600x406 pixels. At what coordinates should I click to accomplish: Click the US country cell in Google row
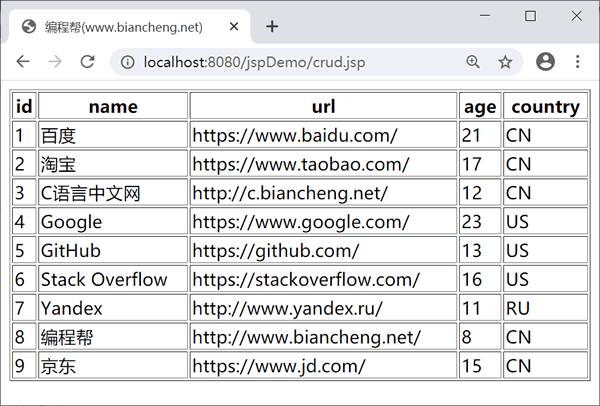pyautogui.click(x=546, y=221)
